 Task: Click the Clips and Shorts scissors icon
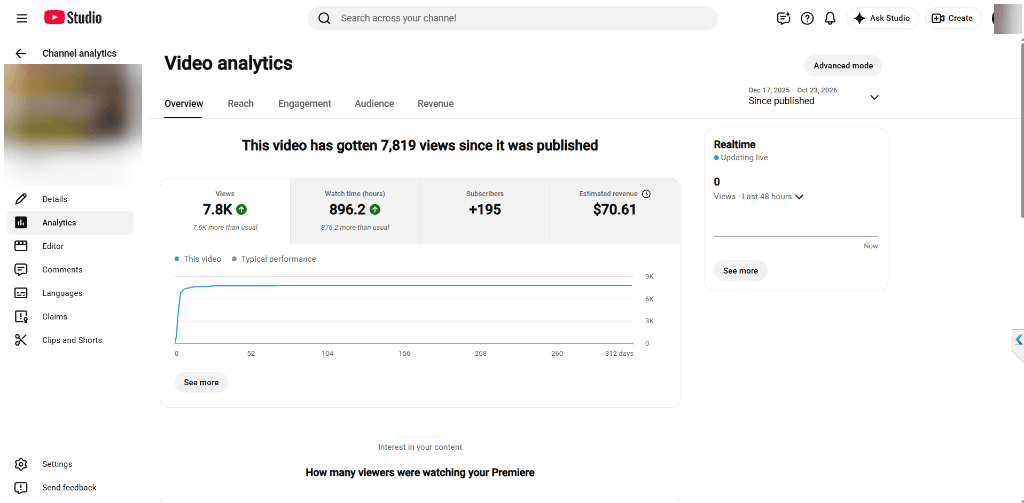(x=21, y=340)
